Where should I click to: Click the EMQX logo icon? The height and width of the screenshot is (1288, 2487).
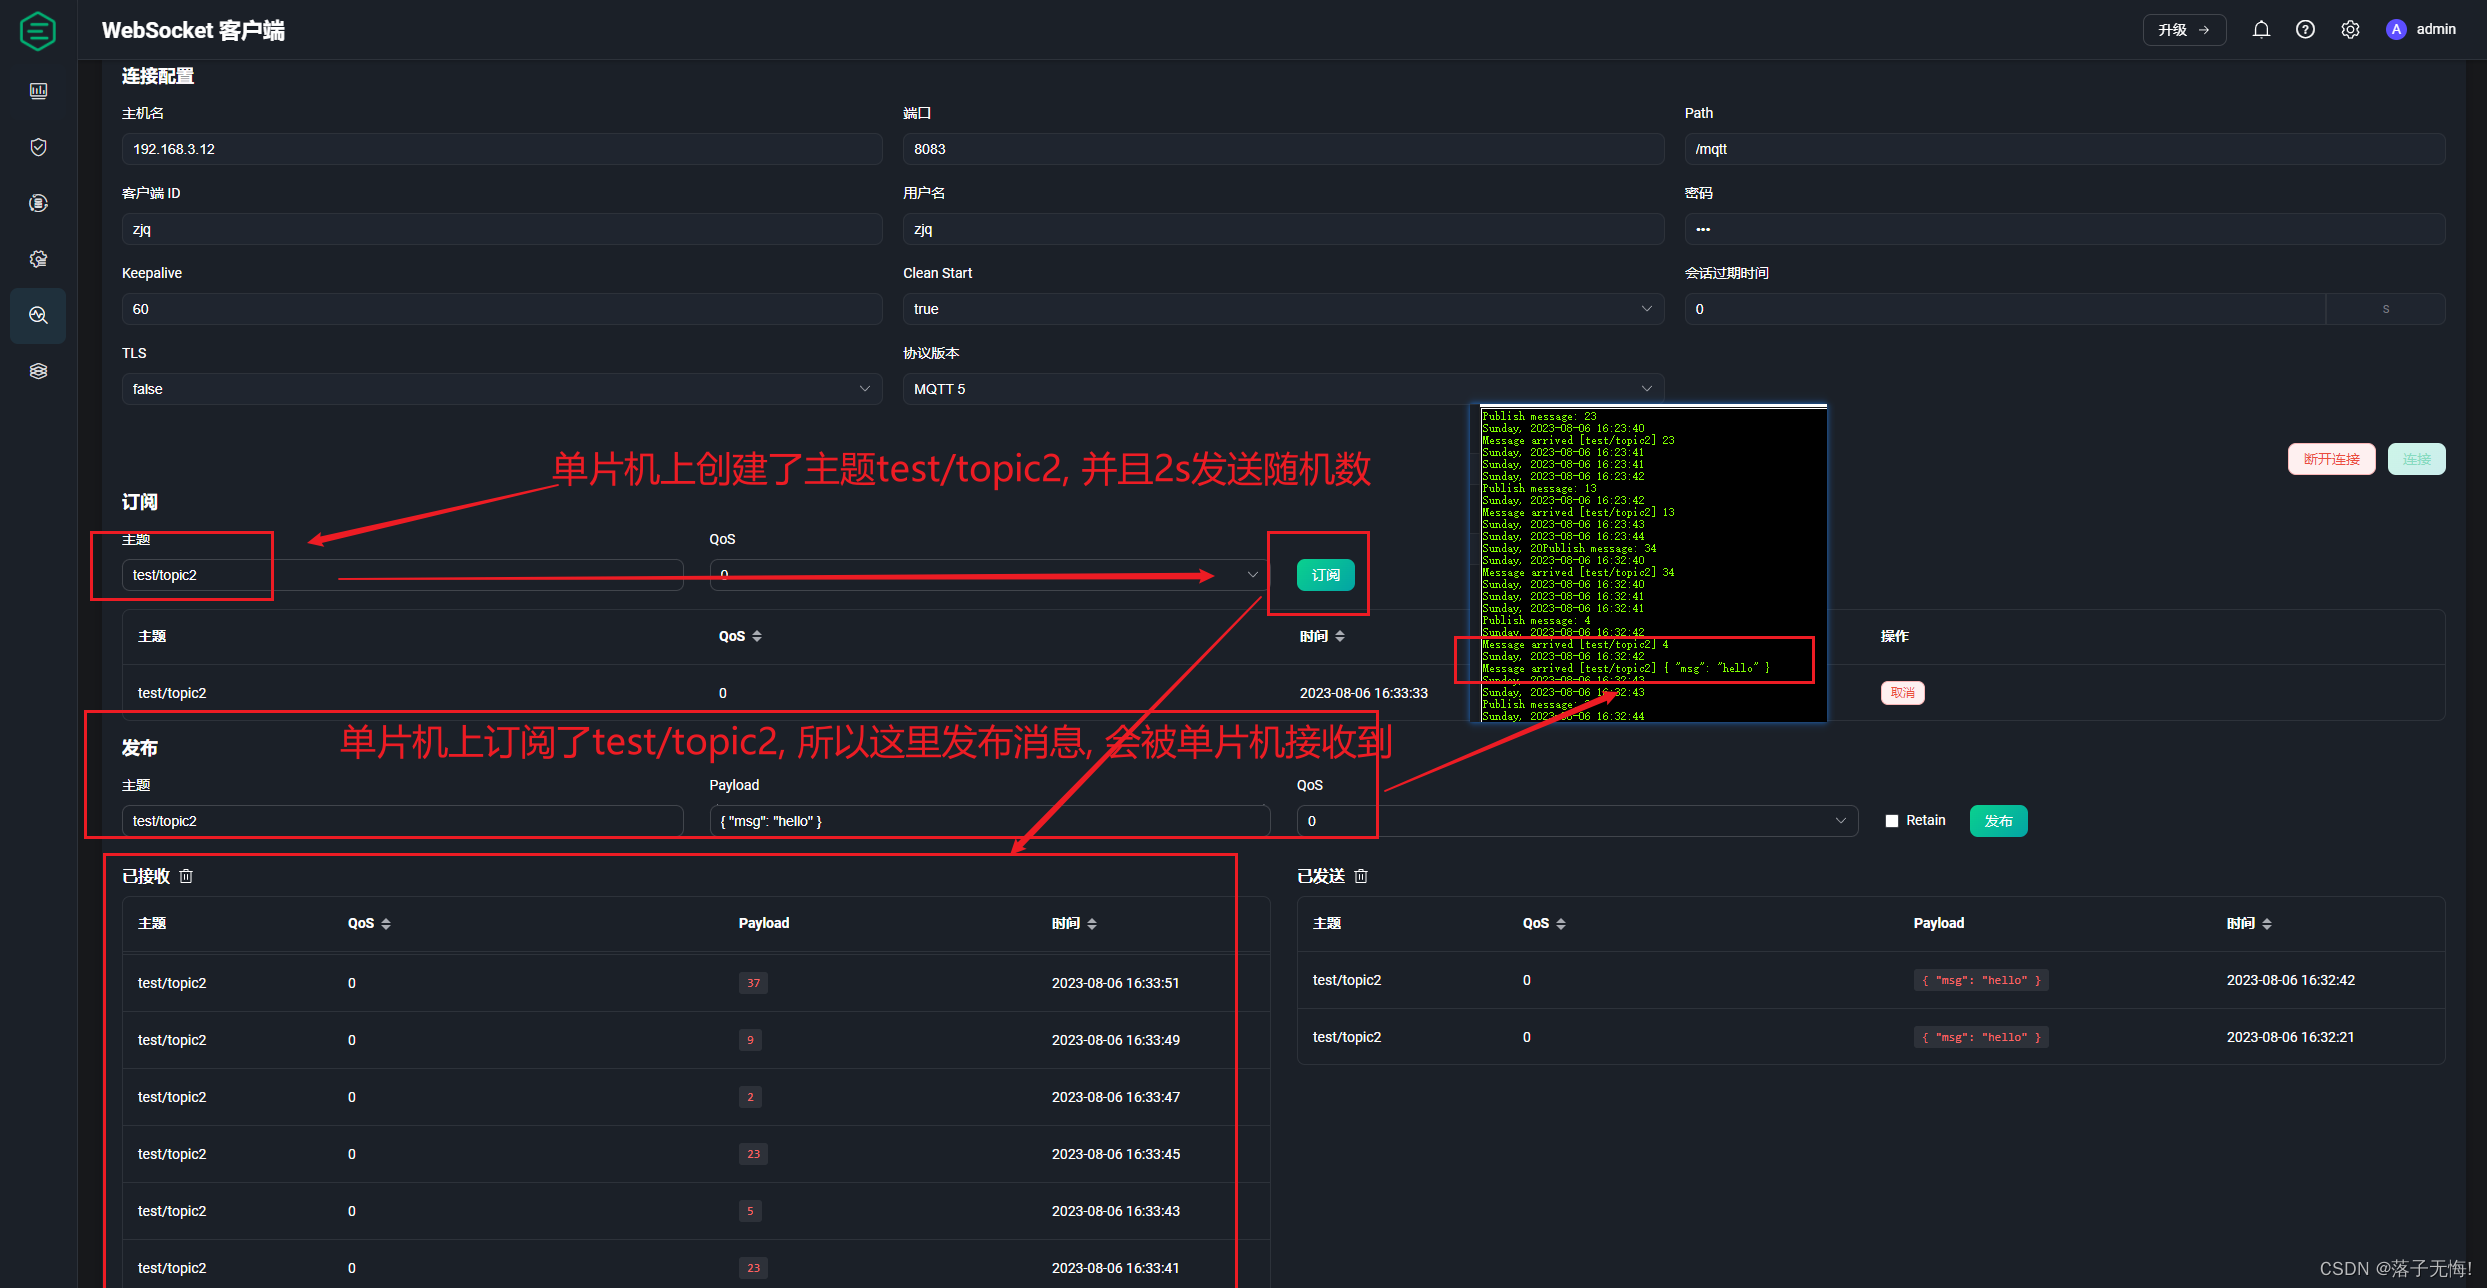tap(38, 31)
